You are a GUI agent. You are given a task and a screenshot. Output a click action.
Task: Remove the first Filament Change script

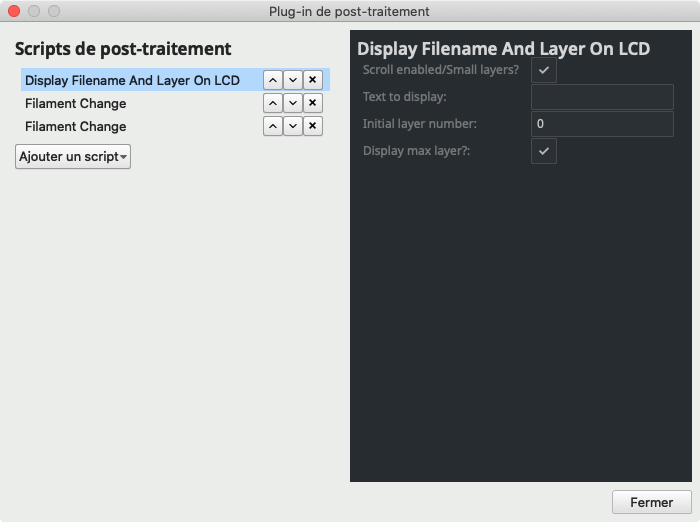pos(312,103)
